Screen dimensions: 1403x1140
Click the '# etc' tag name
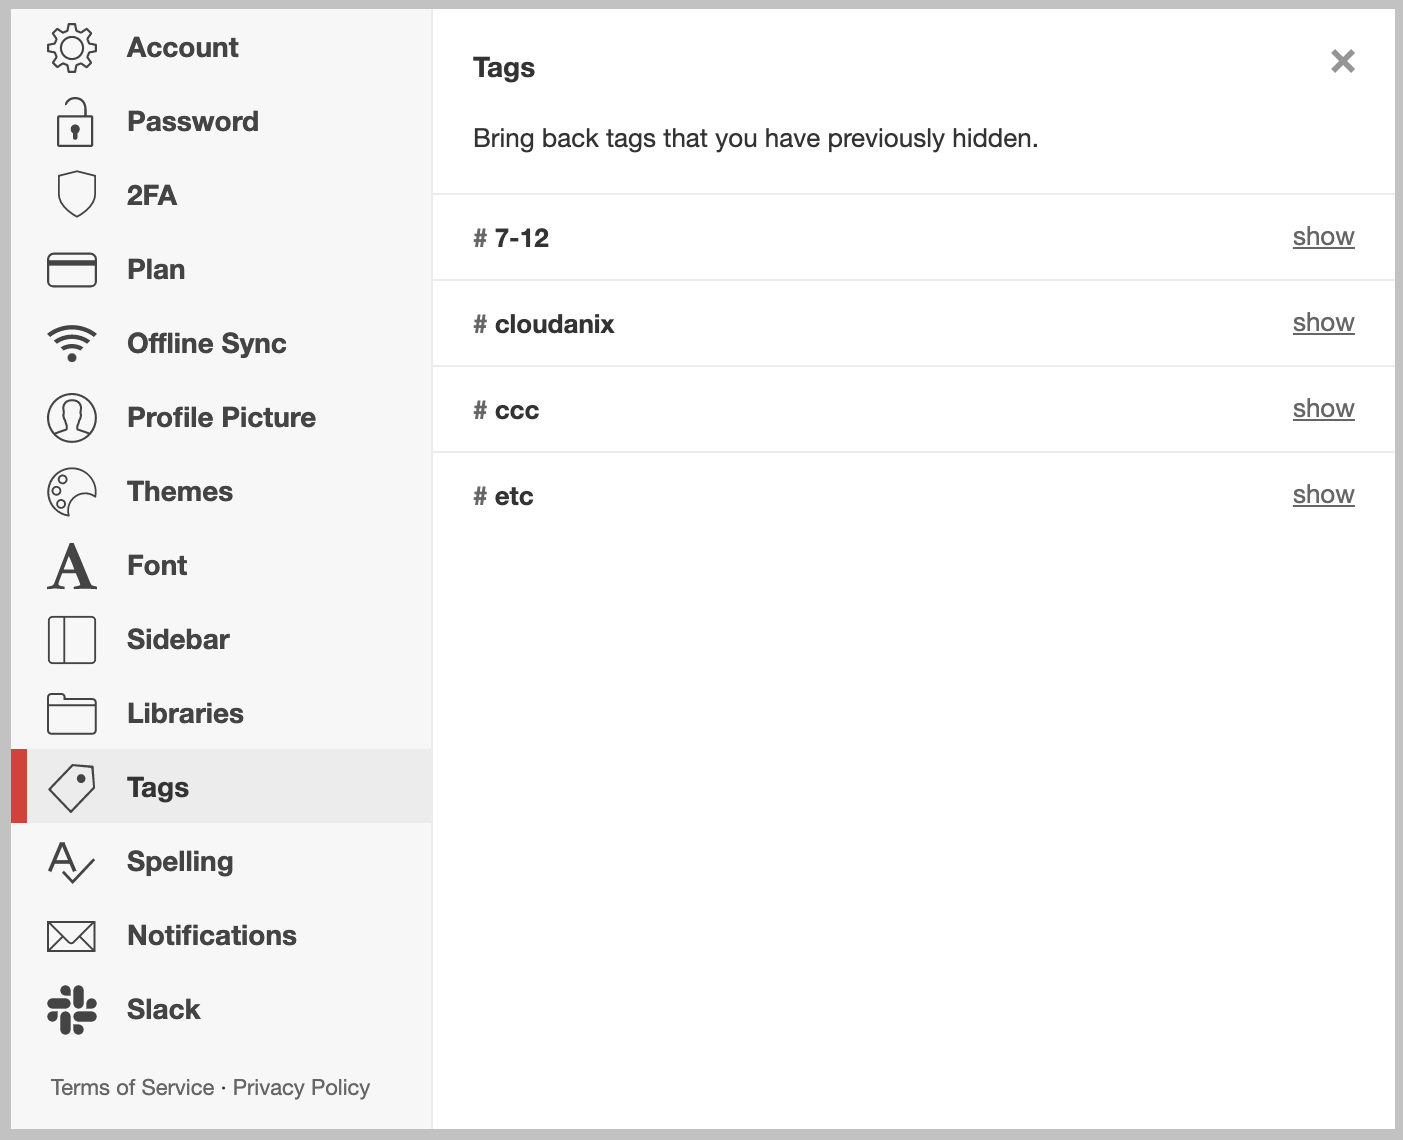pos(503,496)
